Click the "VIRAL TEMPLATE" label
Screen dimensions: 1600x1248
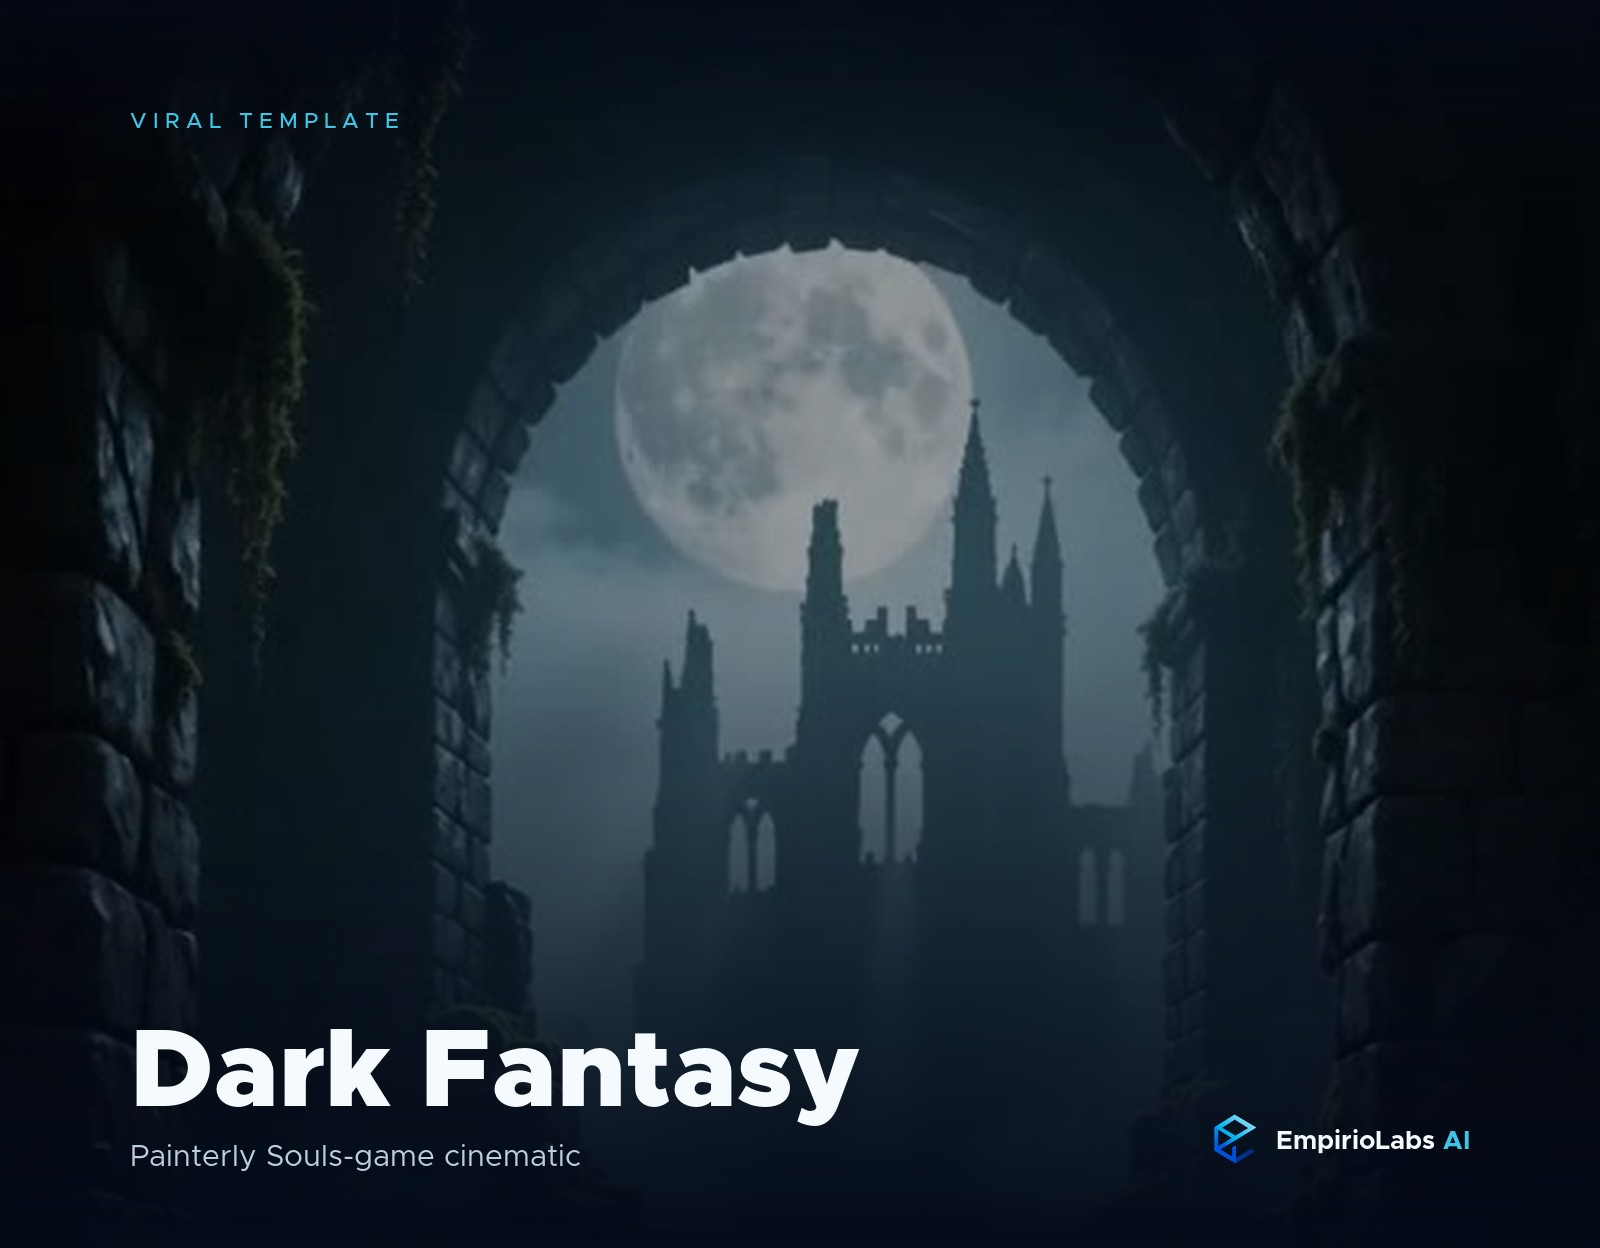pyautogui.click(x=266, y=121)
